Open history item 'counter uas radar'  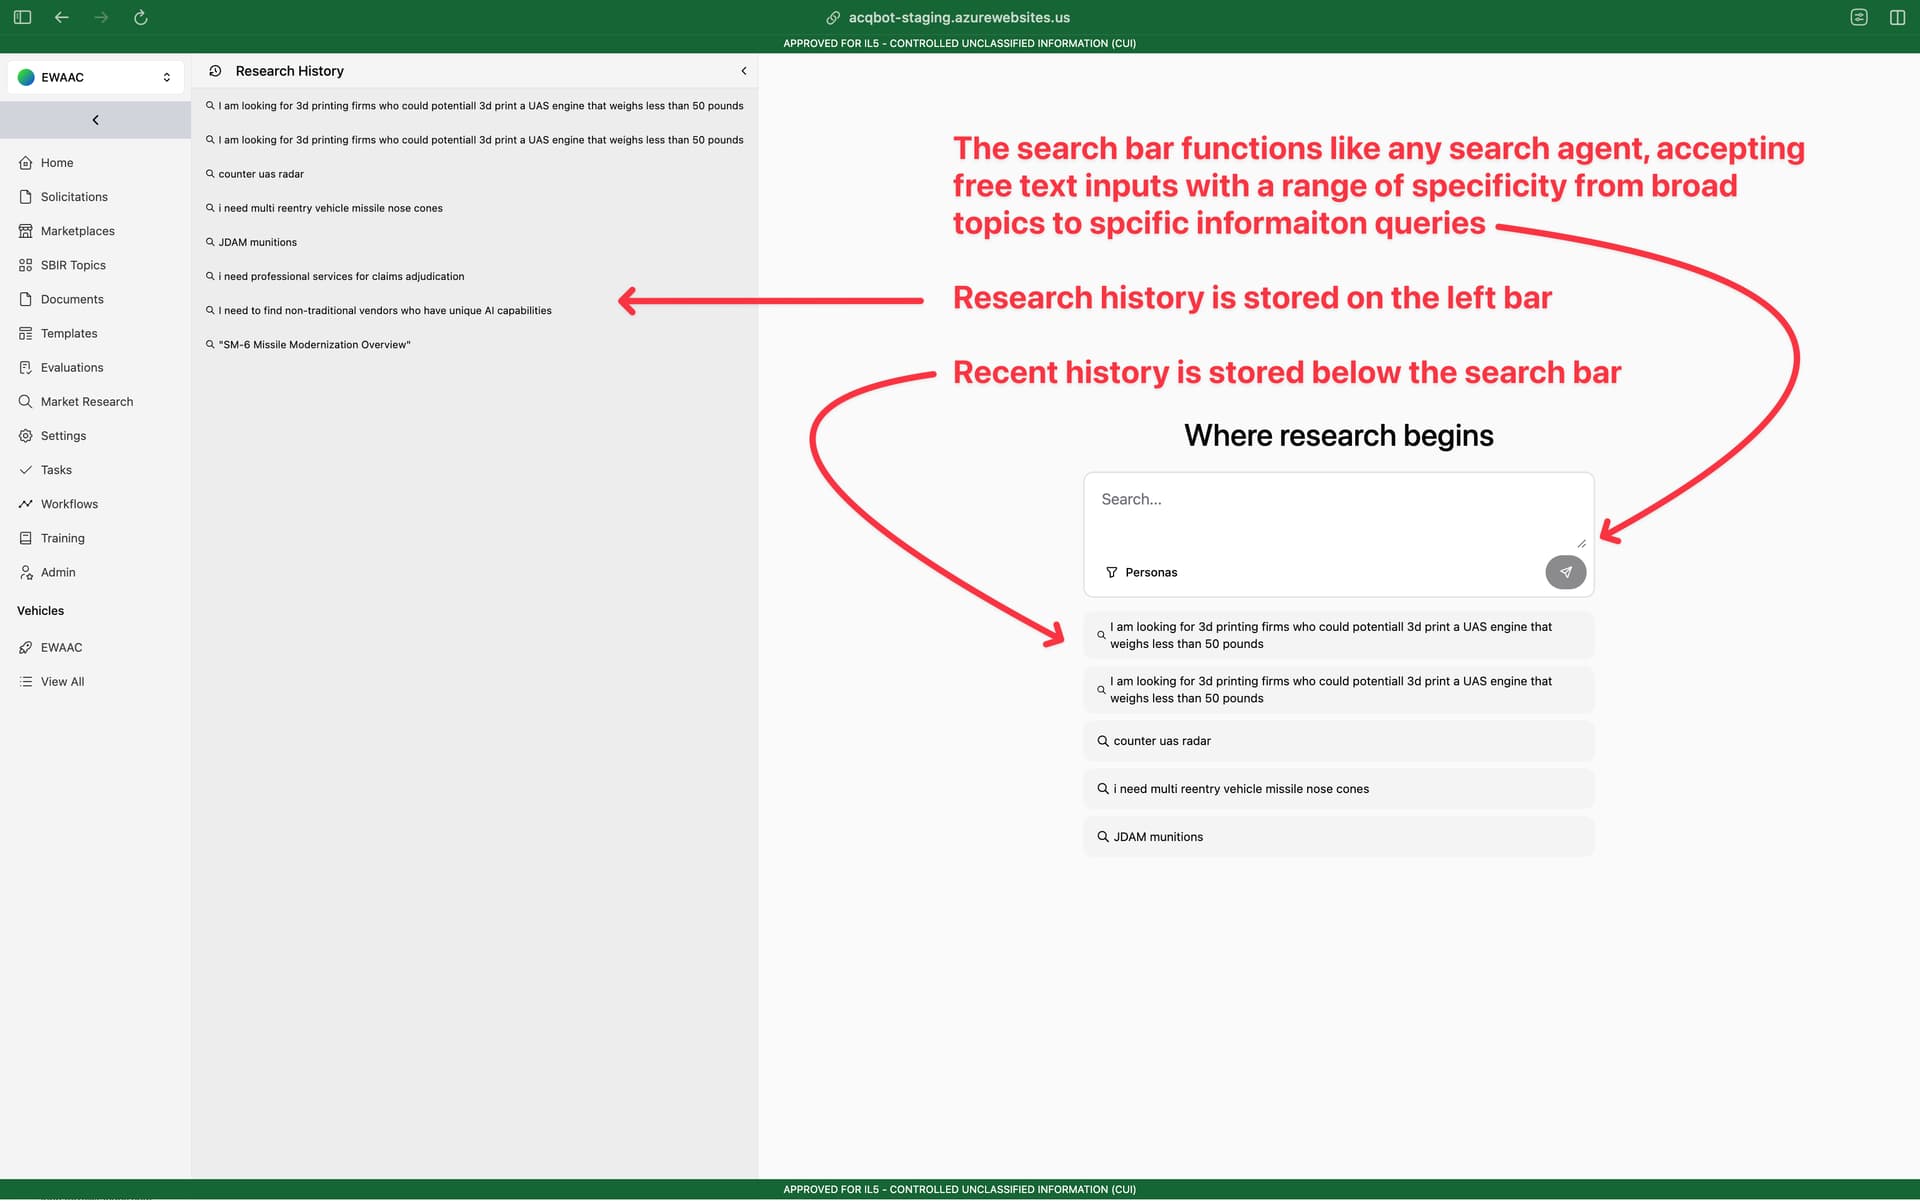click(x=474, y=174)
